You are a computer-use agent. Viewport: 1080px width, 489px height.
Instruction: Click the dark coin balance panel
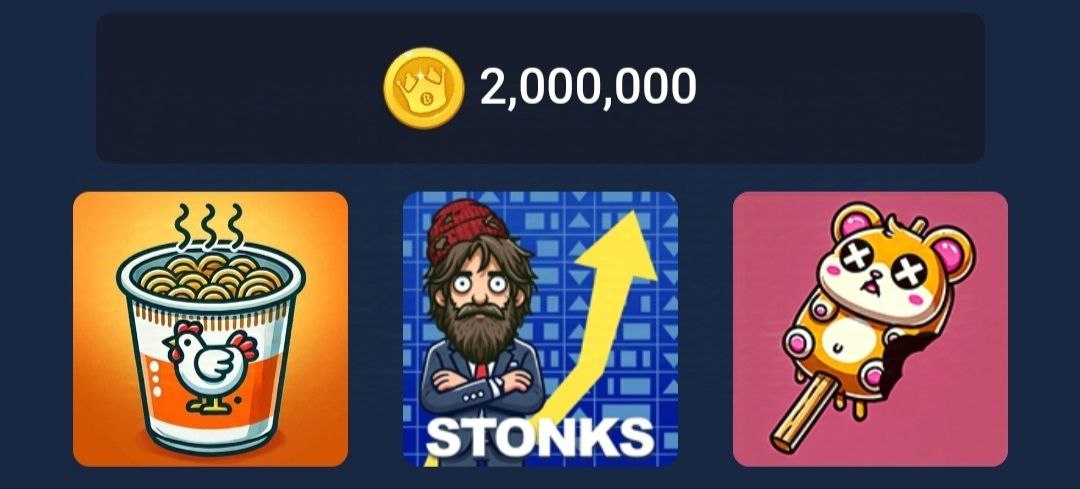point(540,87)
